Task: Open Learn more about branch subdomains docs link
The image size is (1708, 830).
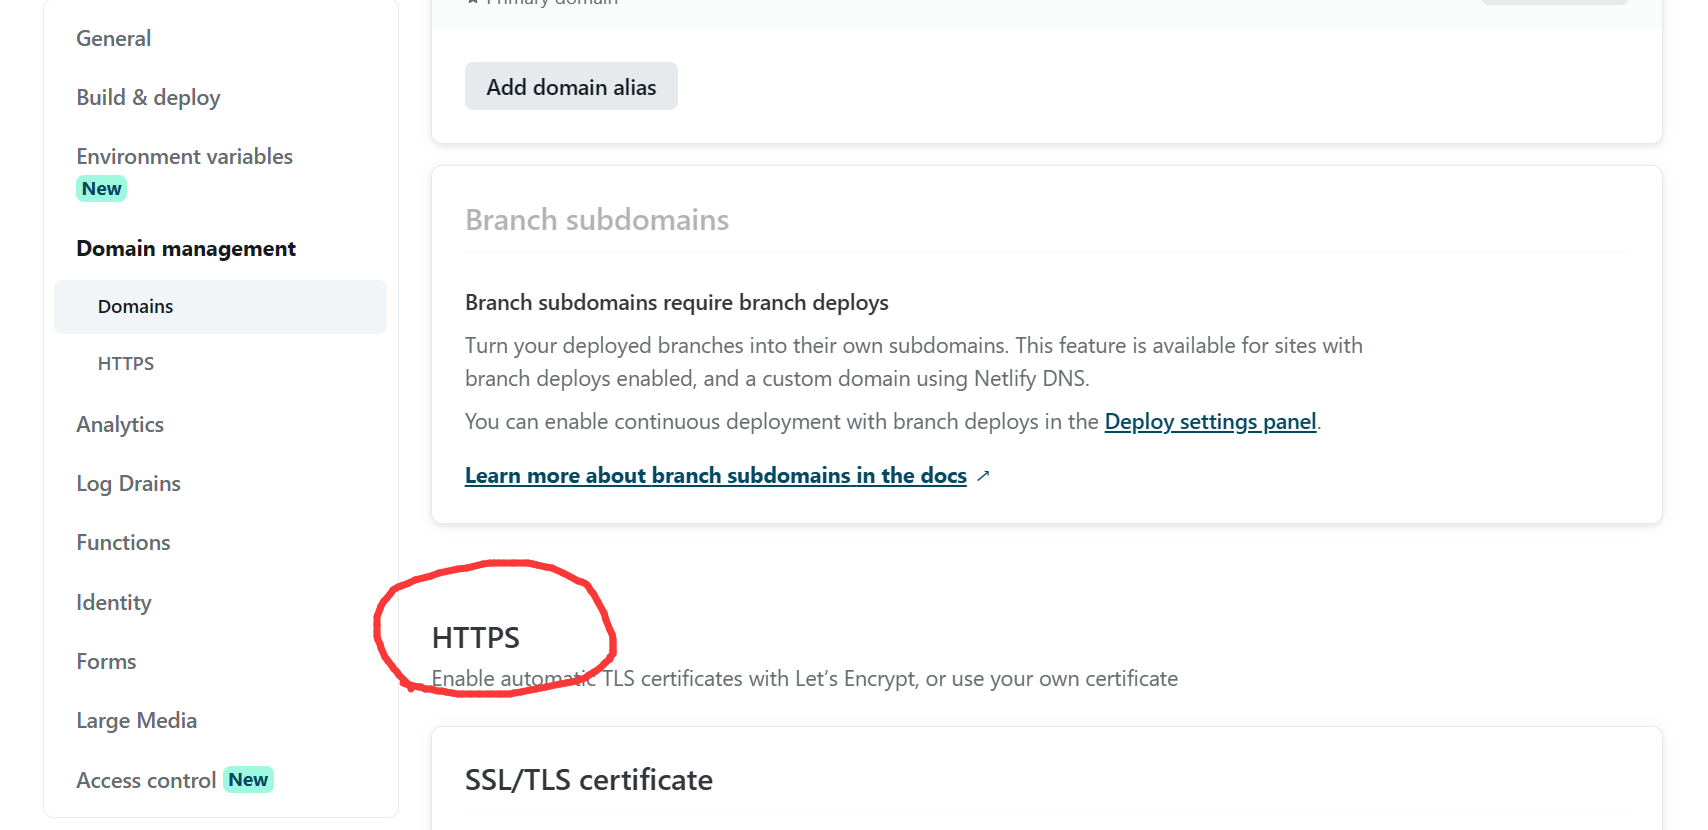Action: (715, 476)
